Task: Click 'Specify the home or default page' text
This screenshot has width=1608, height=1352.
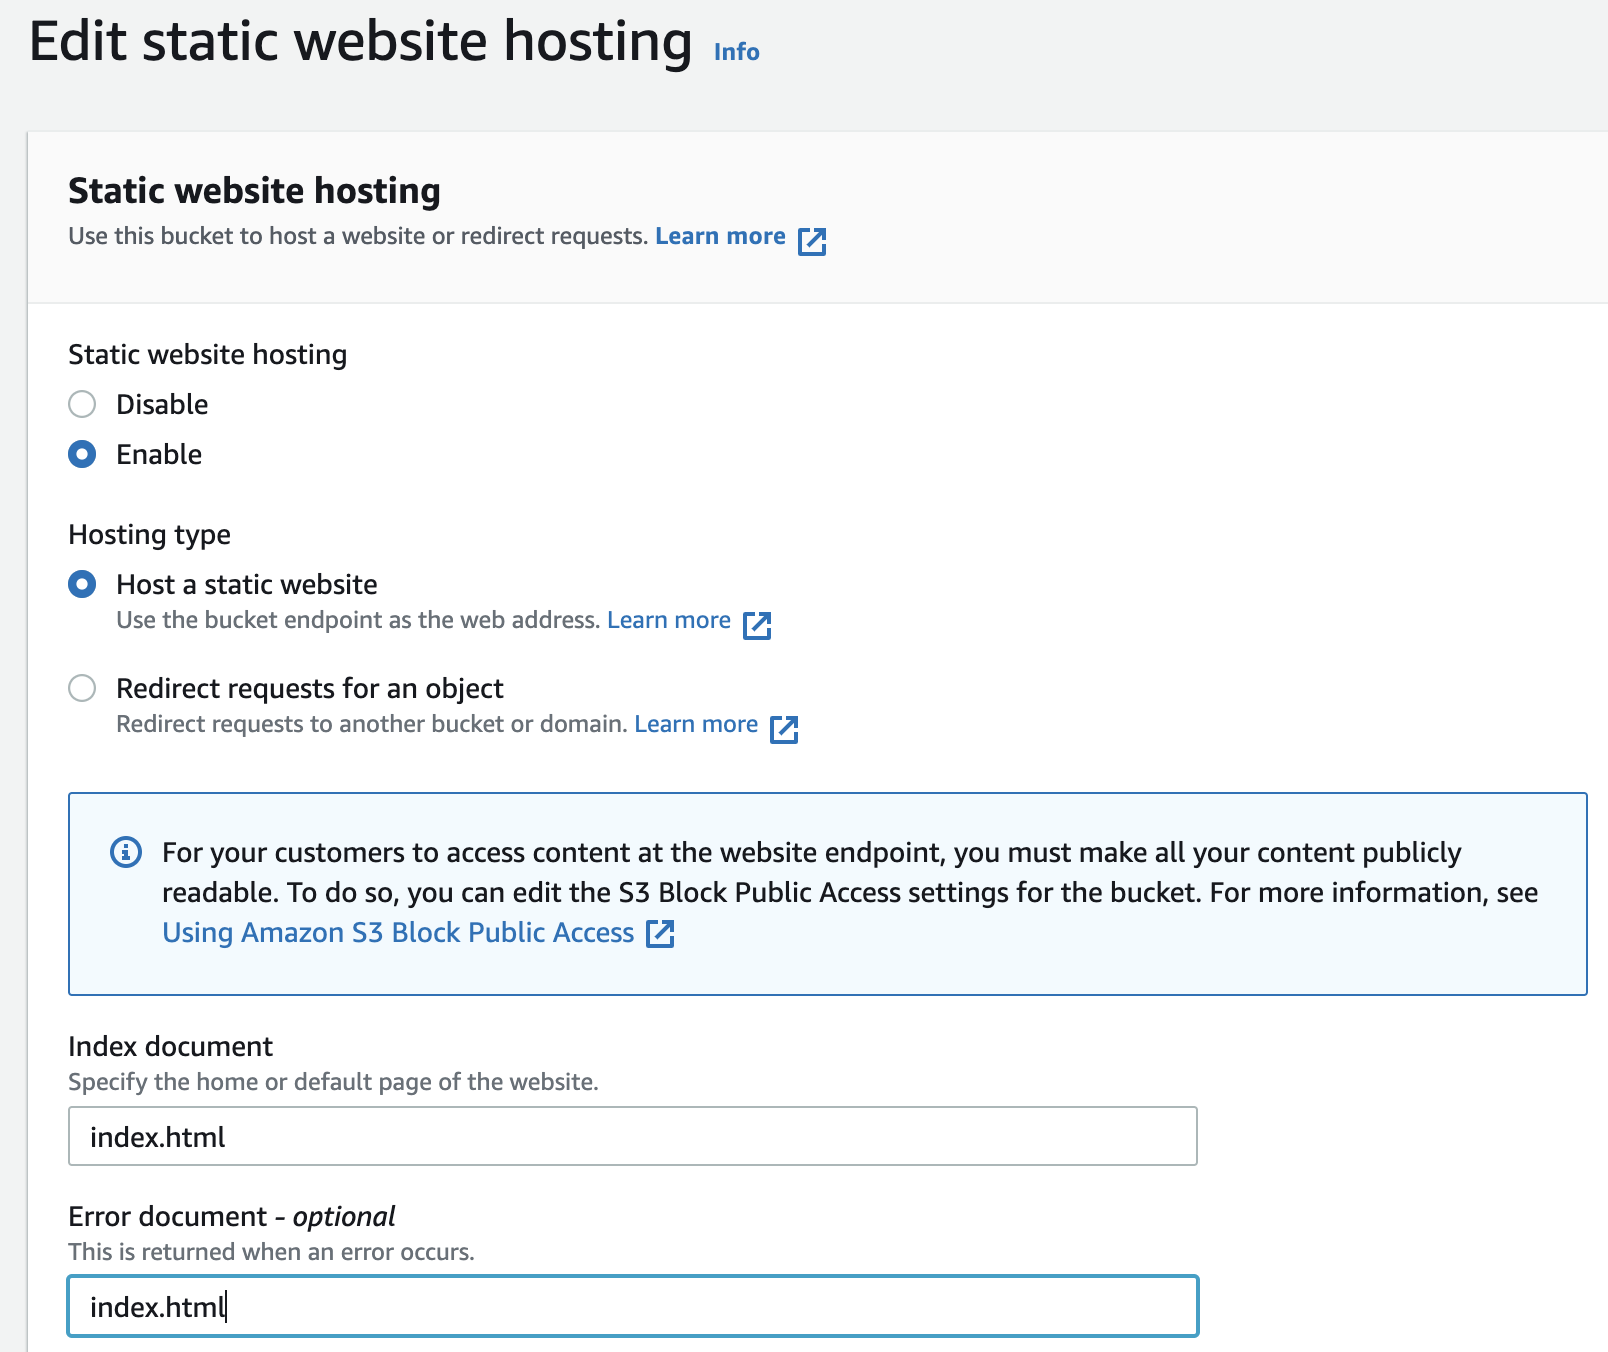Action: 333,1082
